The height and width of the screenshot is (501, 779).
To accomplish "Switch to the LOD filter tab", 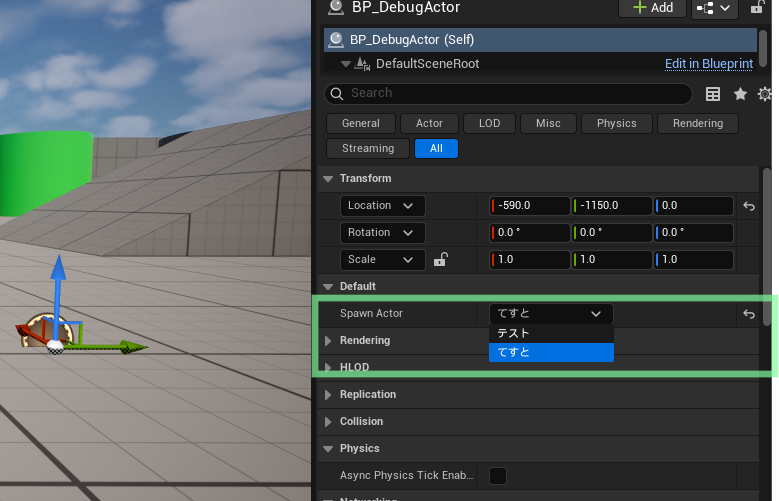I will 489,123.
